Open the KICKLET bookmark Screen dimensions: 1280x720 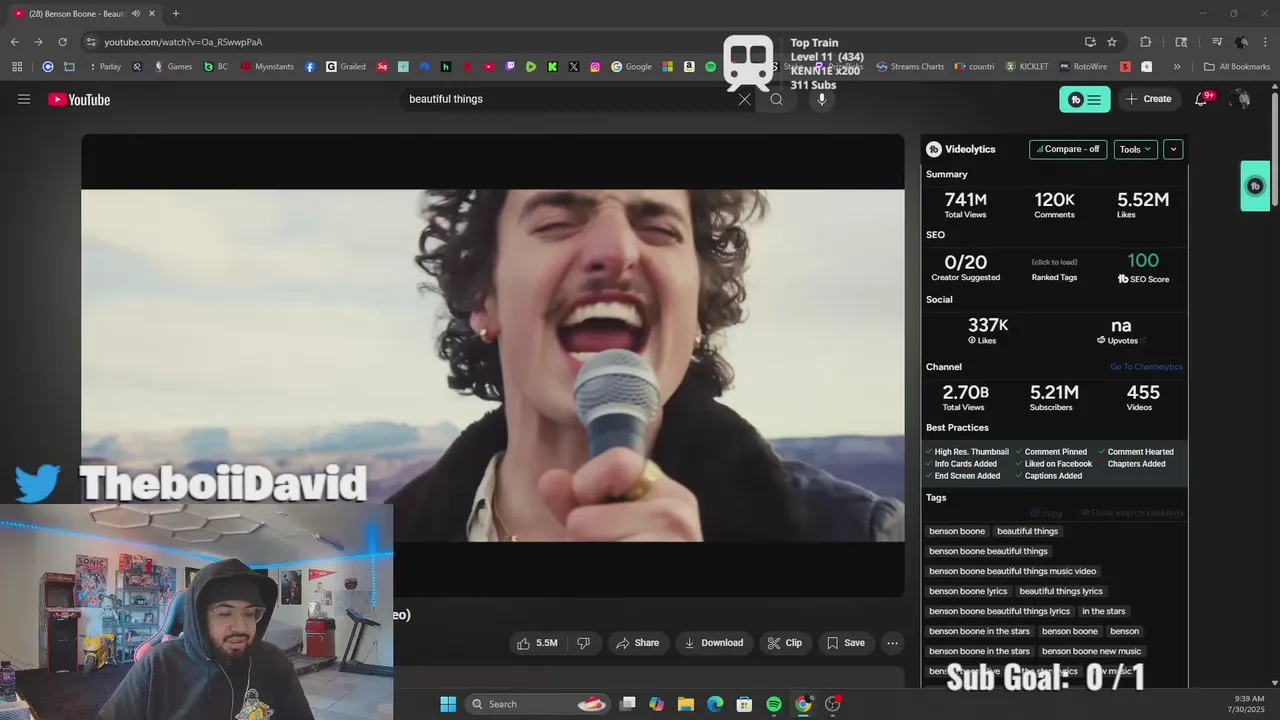[x=1027, y=67]
